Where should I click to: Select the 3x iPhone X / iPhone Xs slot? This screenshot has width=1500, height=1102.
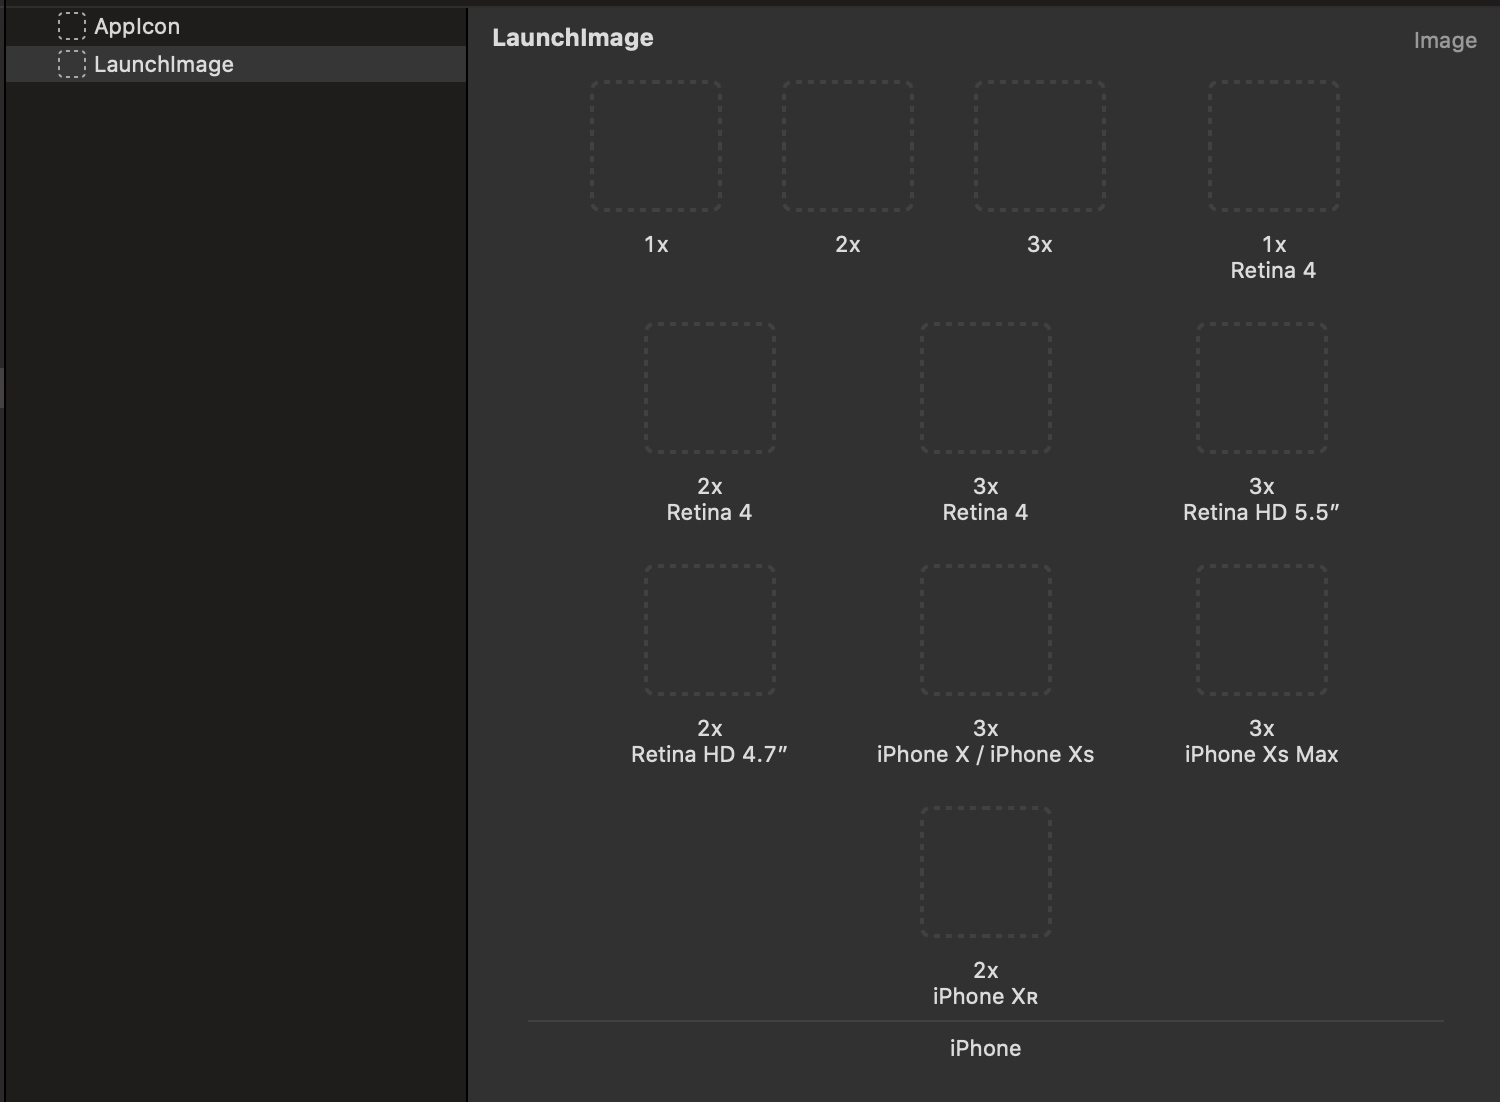pos(986,630)
